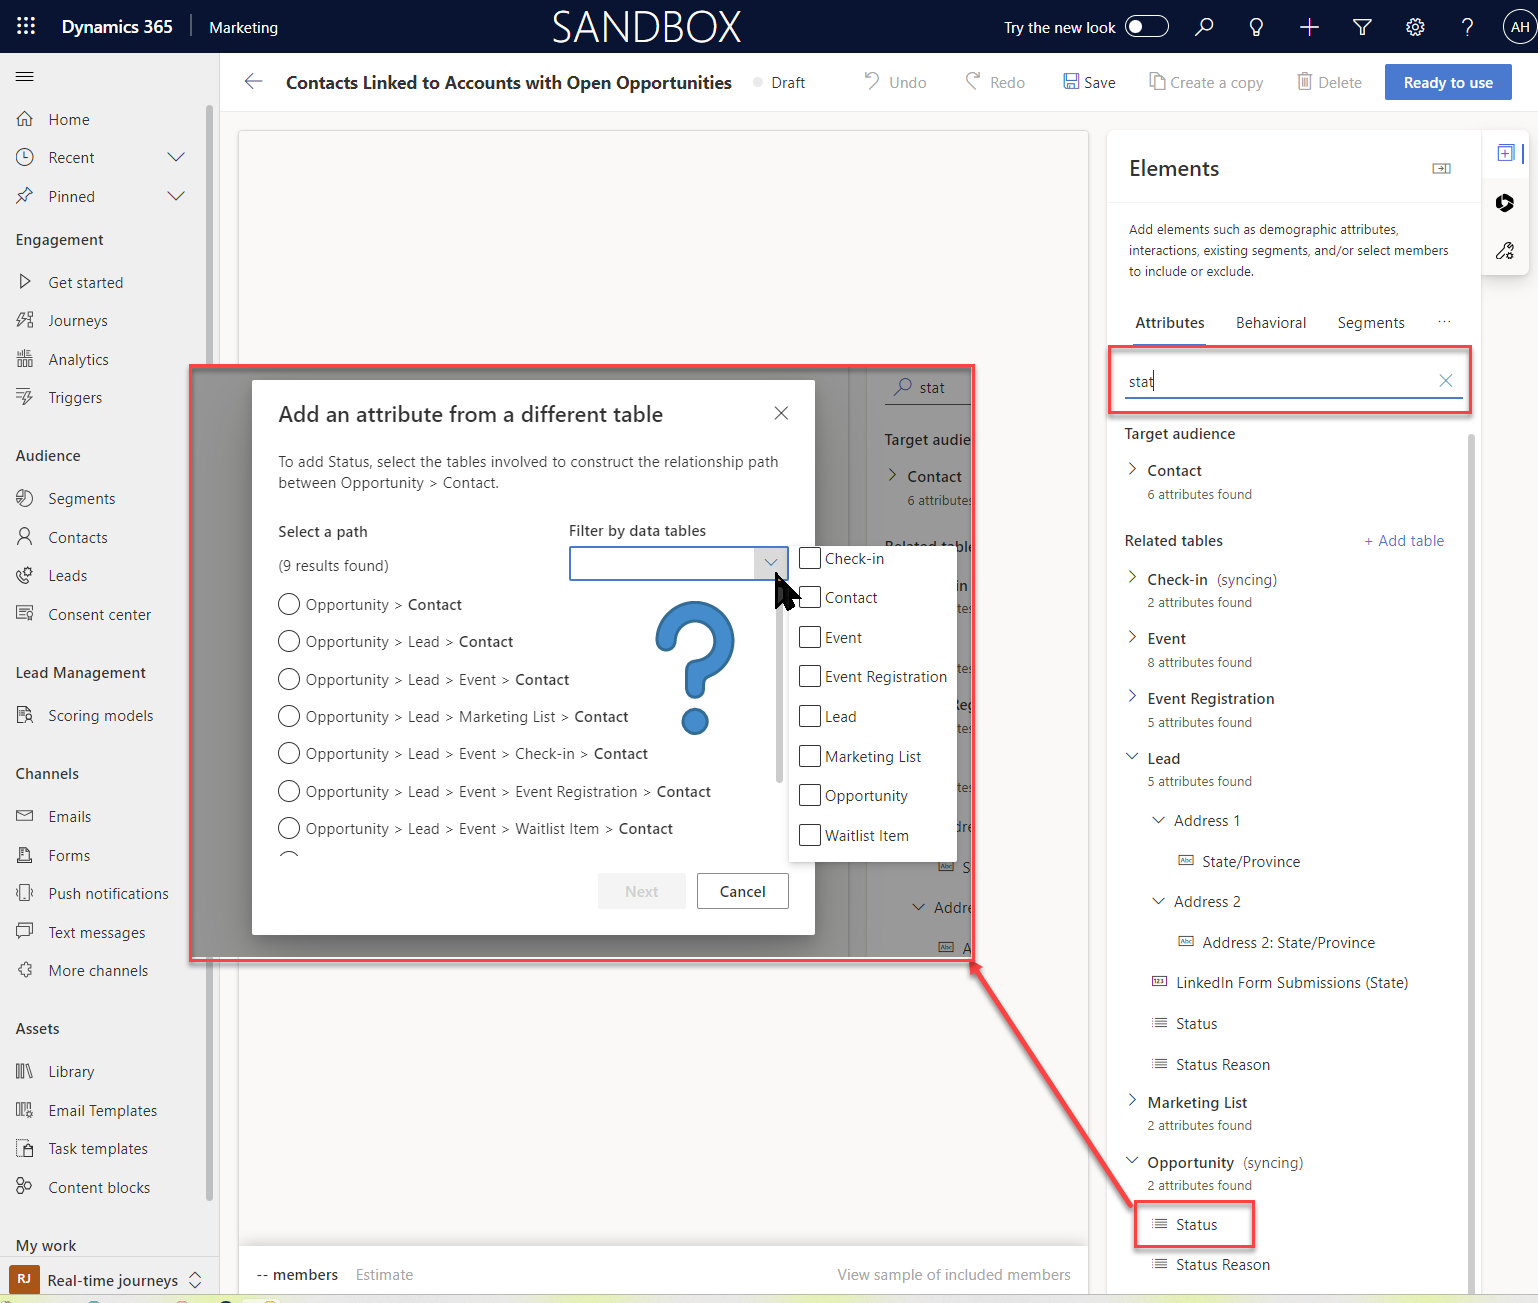Open the Journeys section in the sidebar
The height and width of the screenshot is (1303, 1538).
[x=78, y=320]
